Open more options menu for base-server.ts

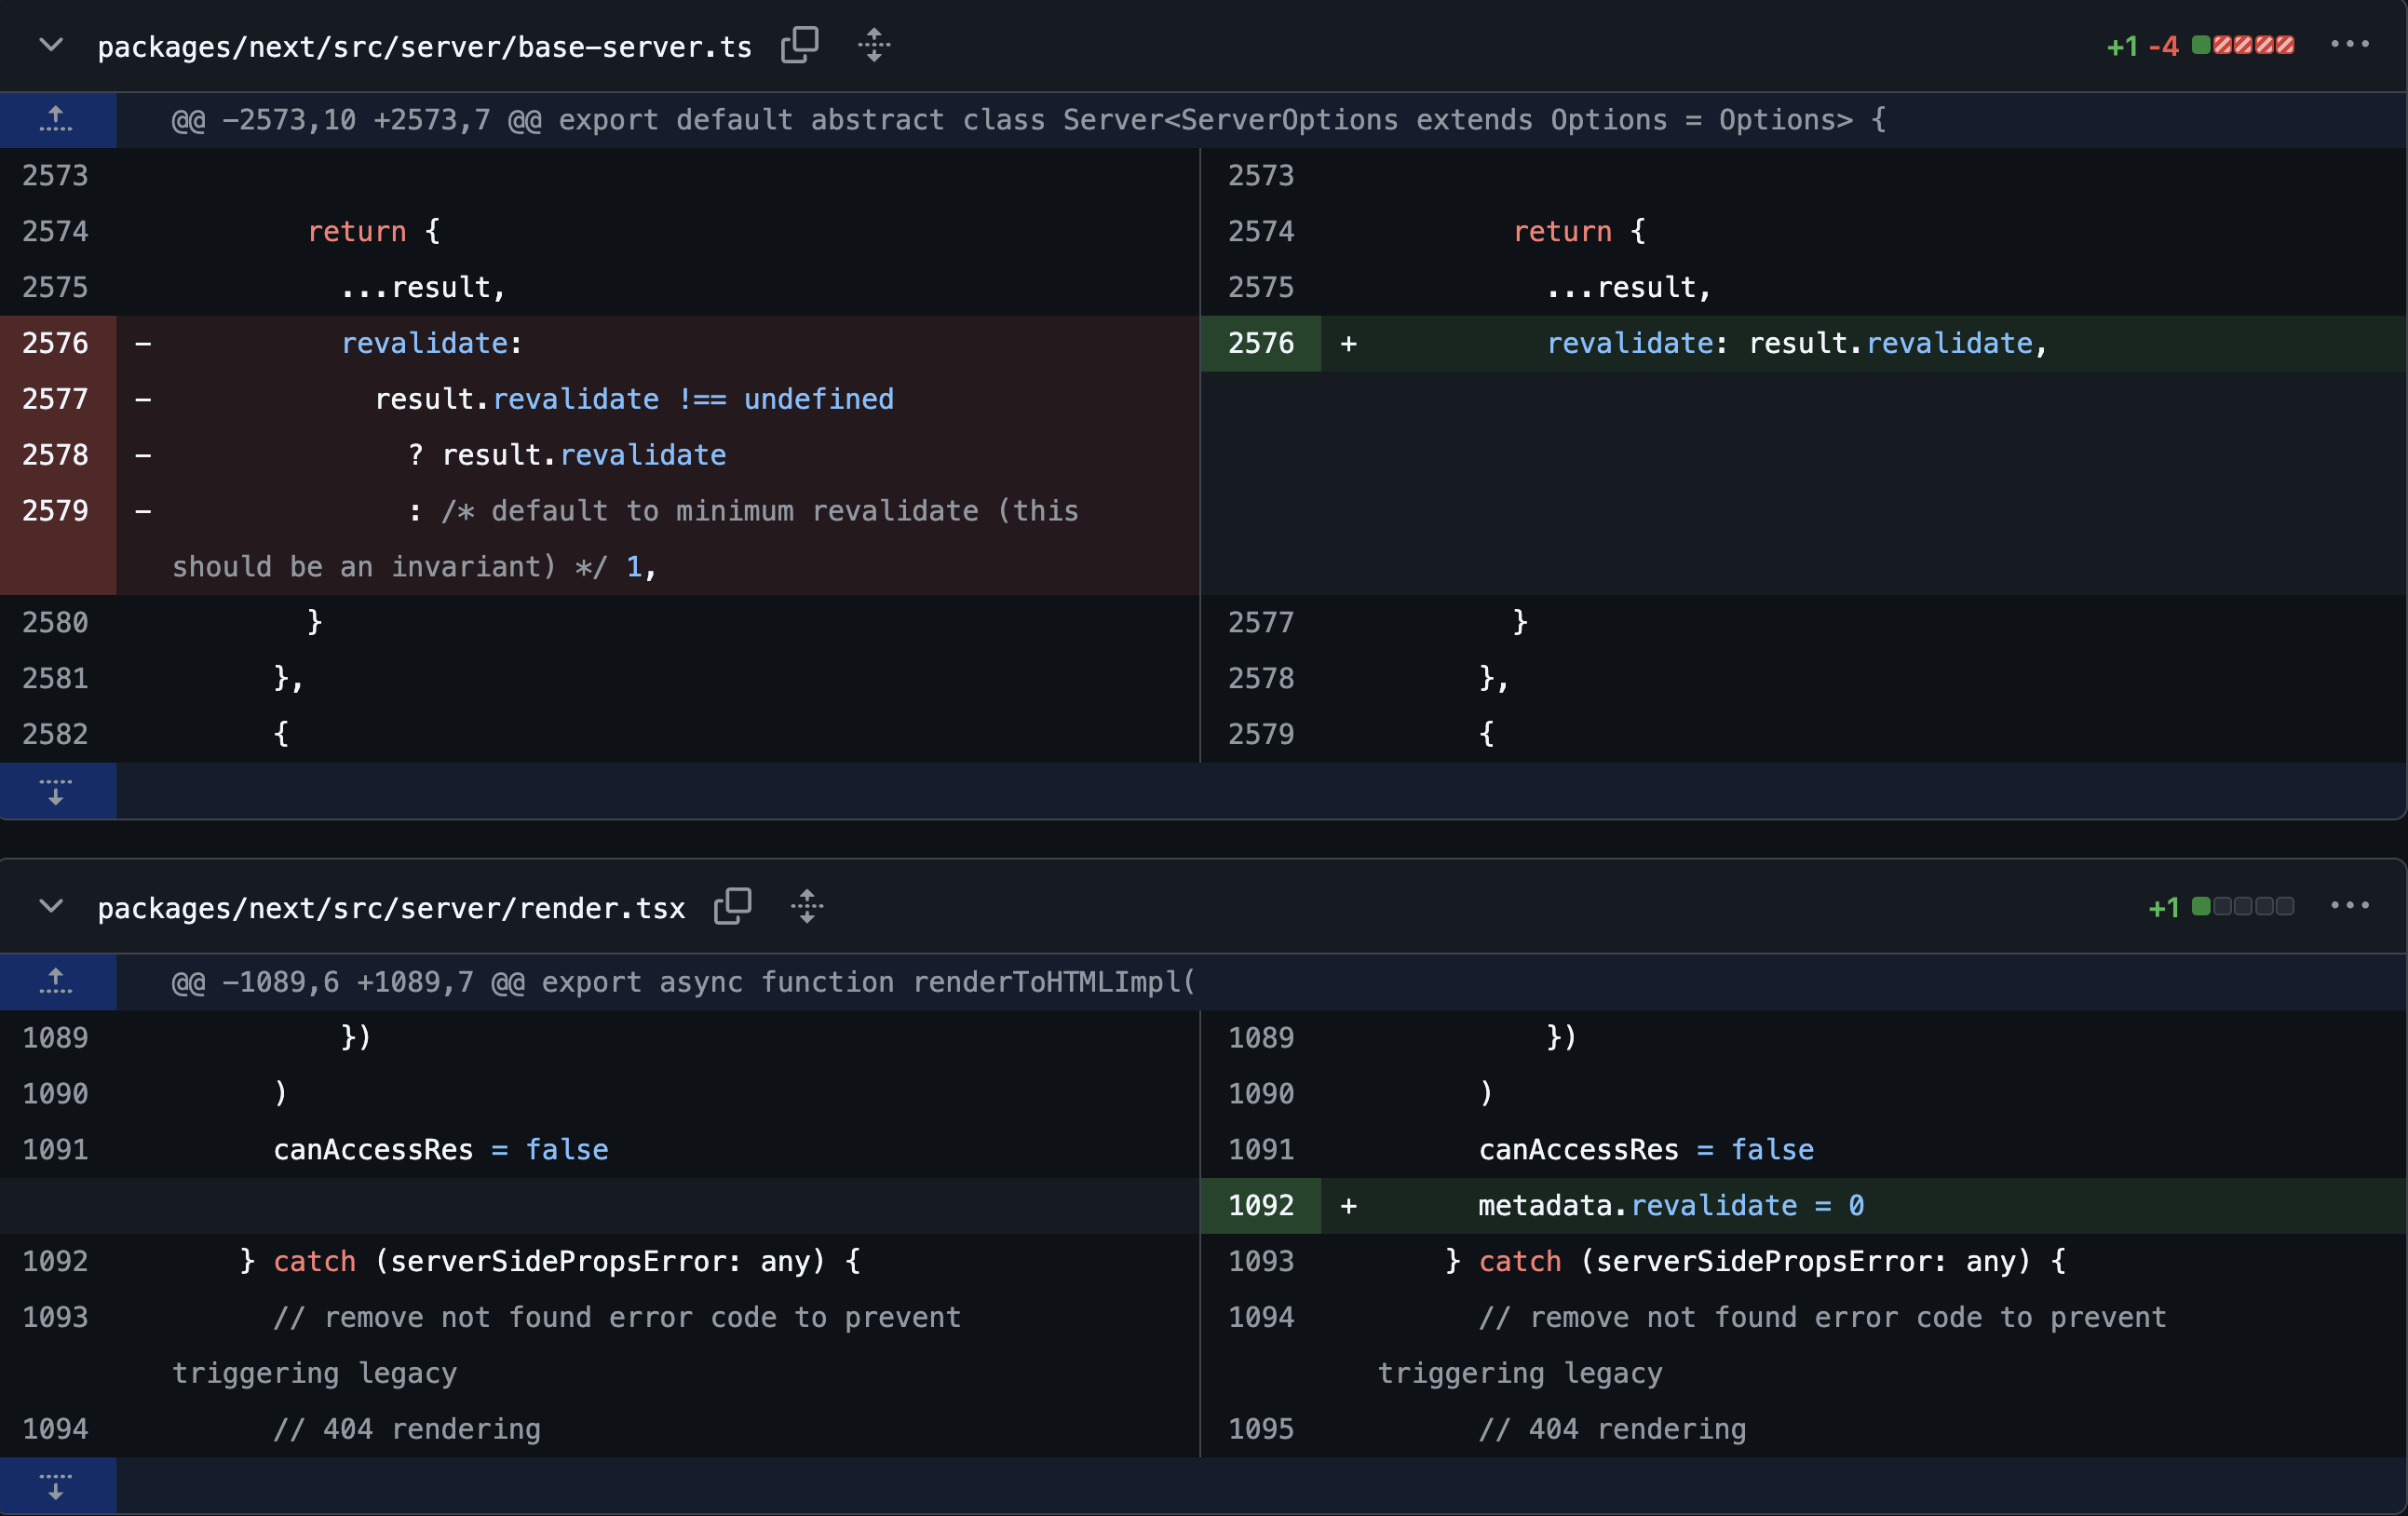point(2349,45)
